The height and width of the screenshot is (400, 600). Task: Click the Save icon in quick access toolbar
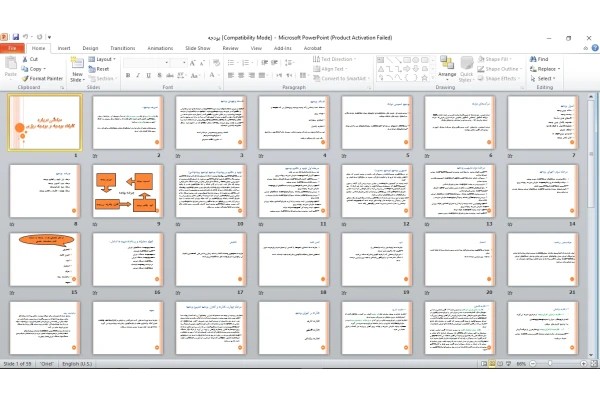[x=16, y=37]
